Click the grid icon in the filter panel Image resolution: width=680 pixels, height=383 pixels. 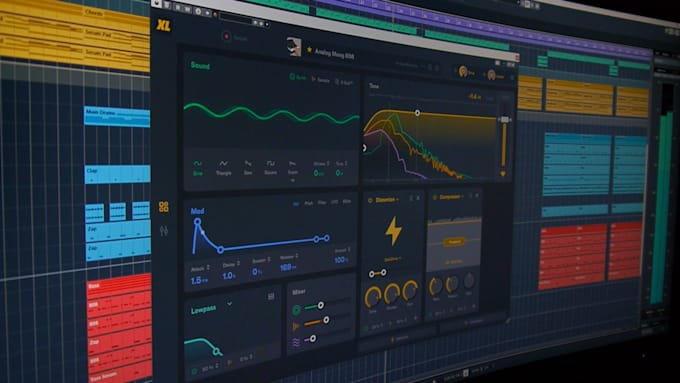tap(271, 297)
